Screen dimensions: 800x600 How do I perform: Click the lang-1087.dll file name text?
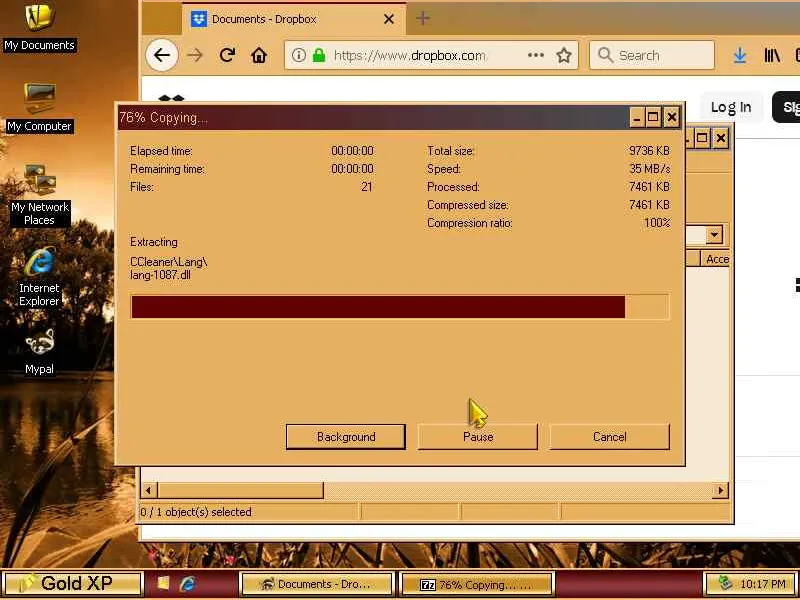160,275
